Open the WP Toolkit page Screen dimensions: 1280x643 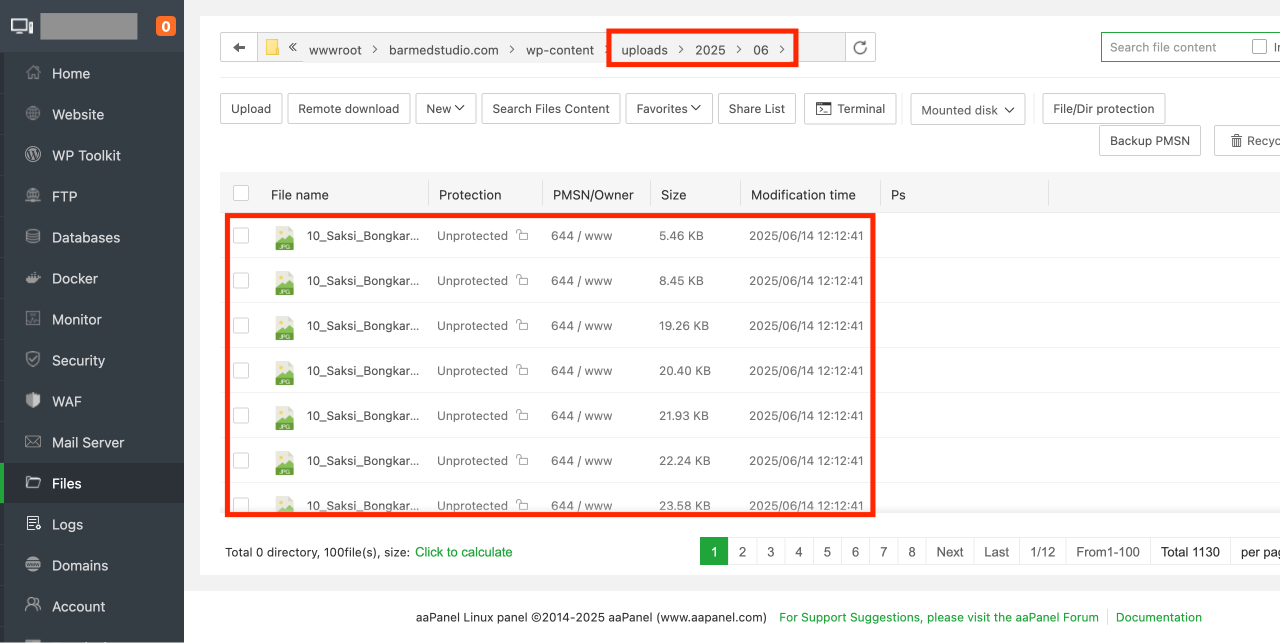pyautogui.click(x=86, y=155)
